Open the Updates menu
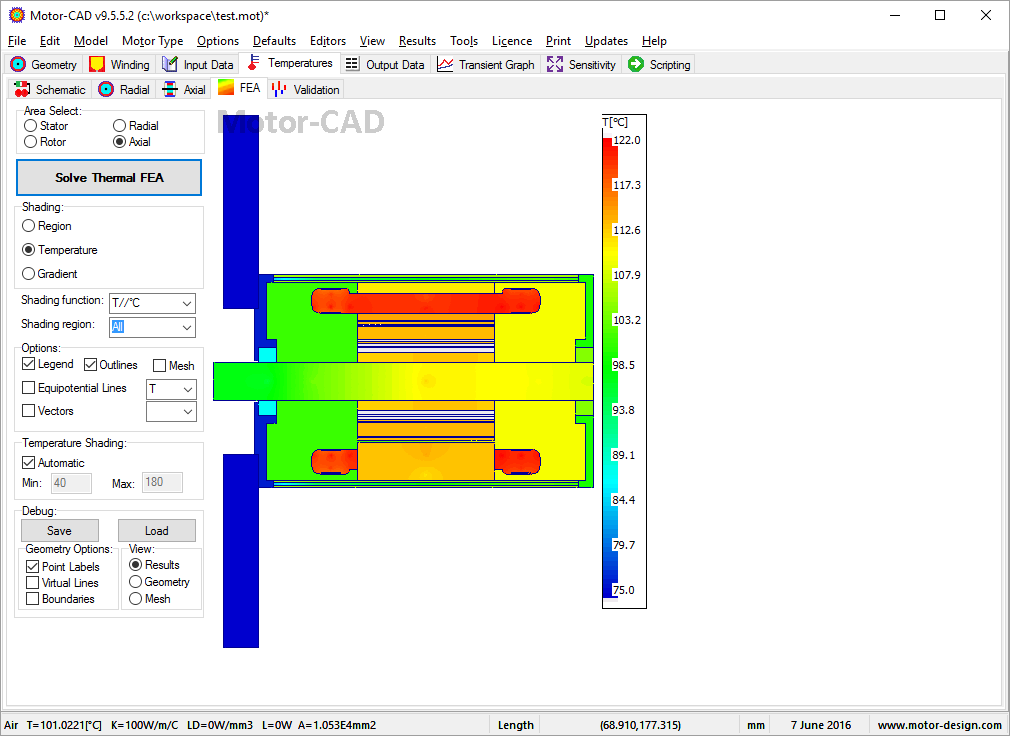Image resolution: width=1010 pixels, height=736 pixels. (606, 41)
